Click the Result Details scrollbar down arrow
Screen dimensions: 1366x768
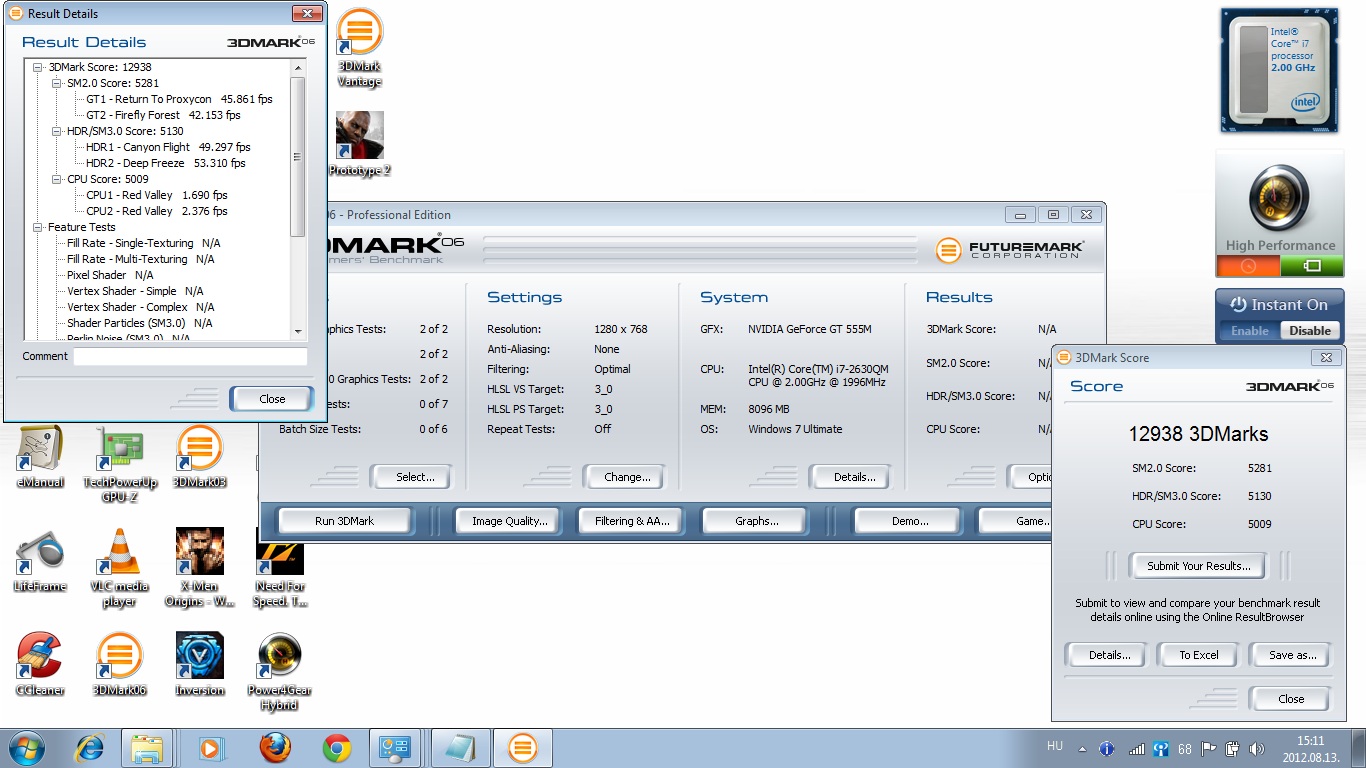coord(298,331)
